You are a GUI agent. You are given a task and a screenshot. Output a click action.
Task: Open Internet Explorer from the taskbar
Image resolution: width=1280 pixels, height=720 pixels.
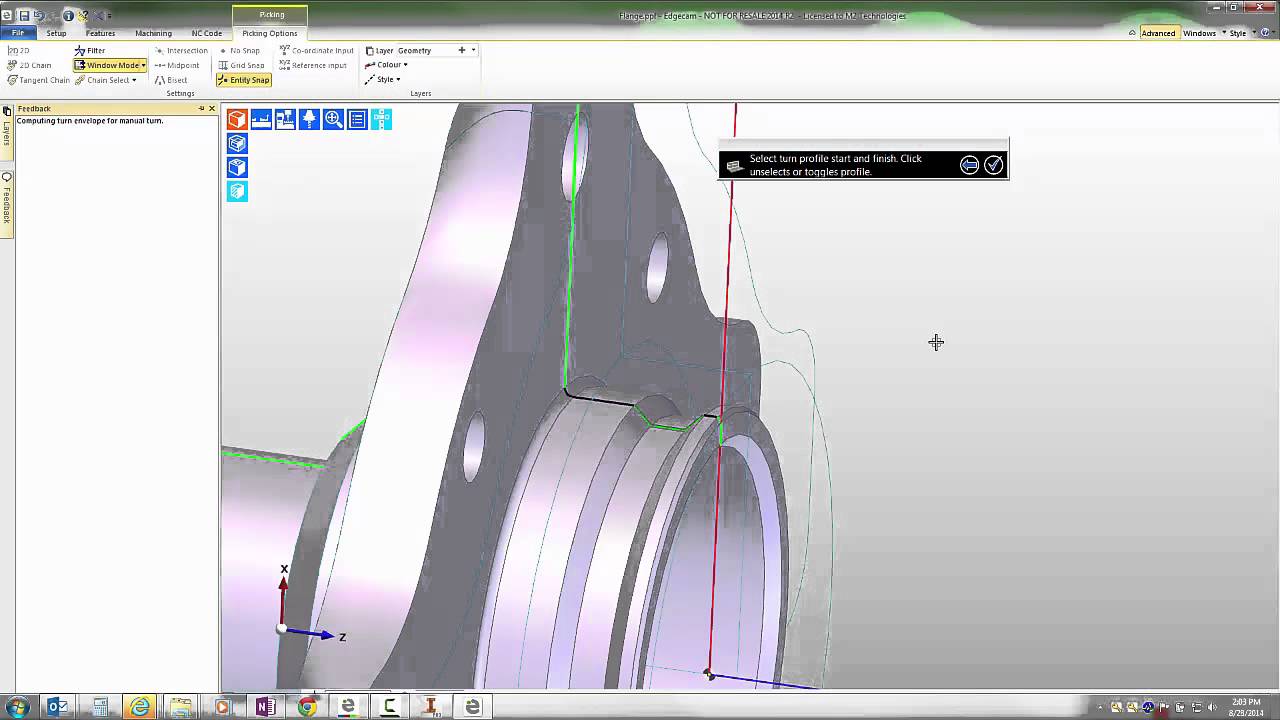(x=140, y=707)
